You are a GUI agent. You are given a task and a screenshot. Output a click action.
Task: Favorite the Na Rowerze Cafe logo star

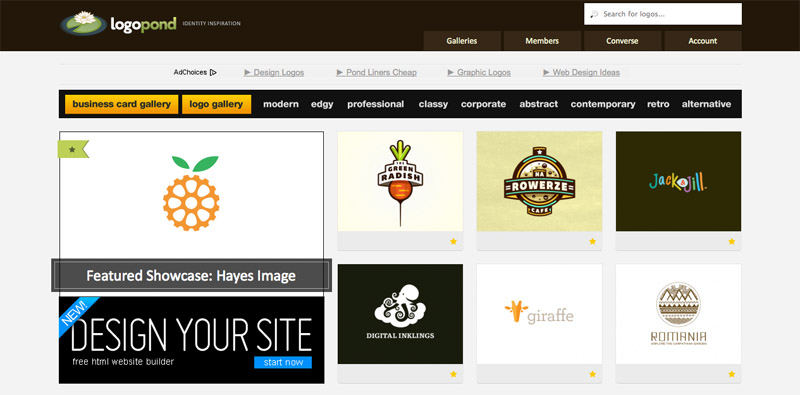pos(592,241)
